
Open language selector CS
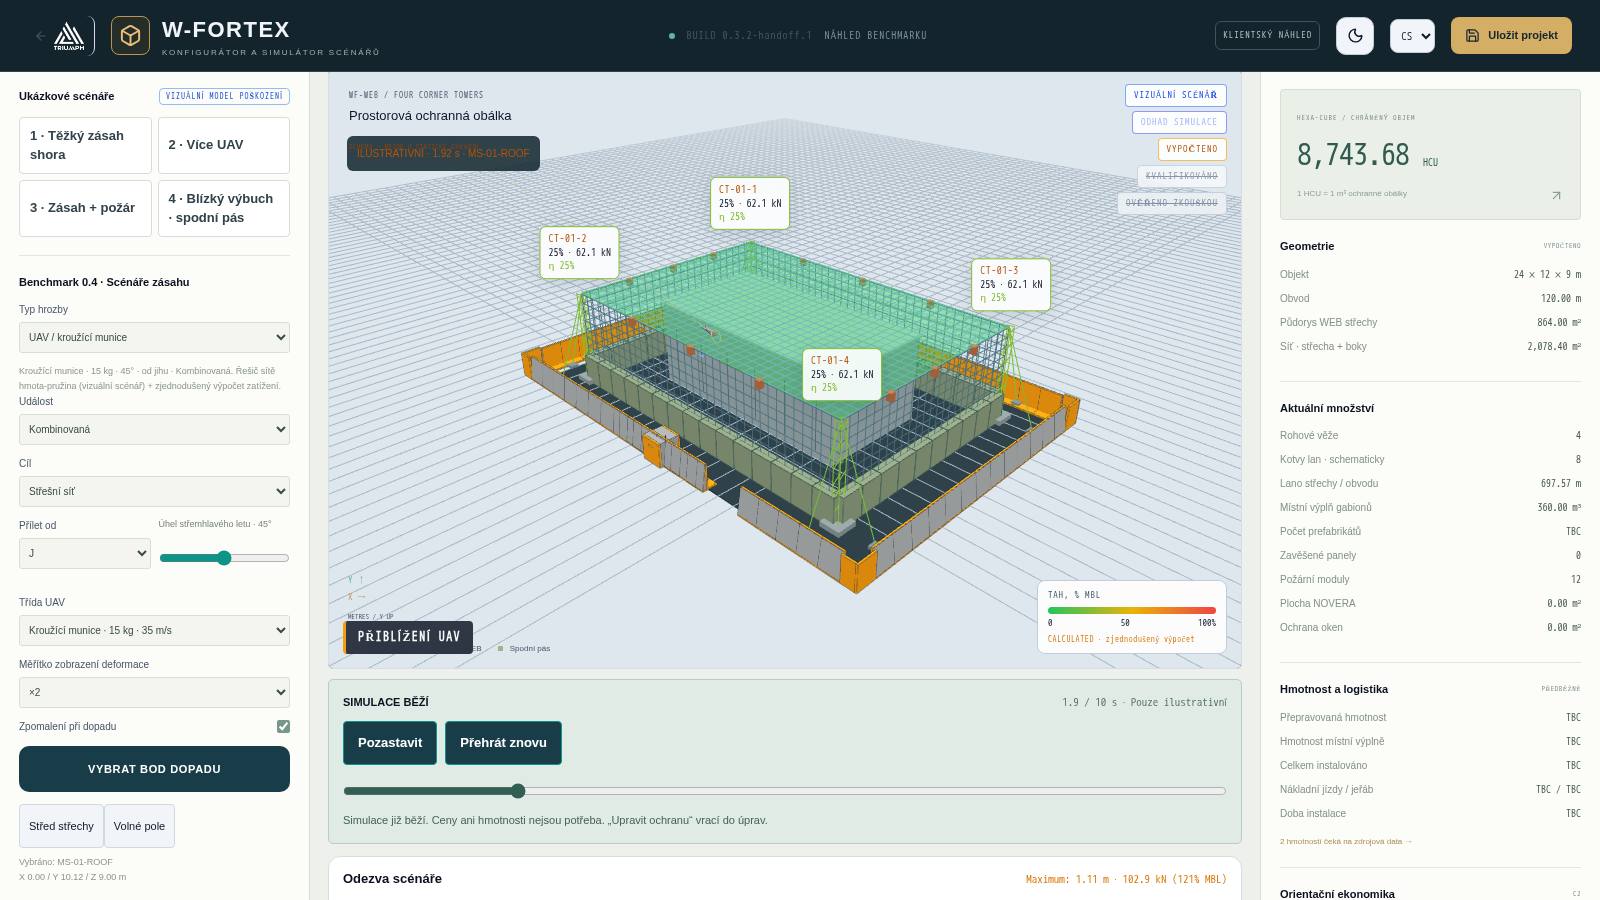tap(1412, 36)
